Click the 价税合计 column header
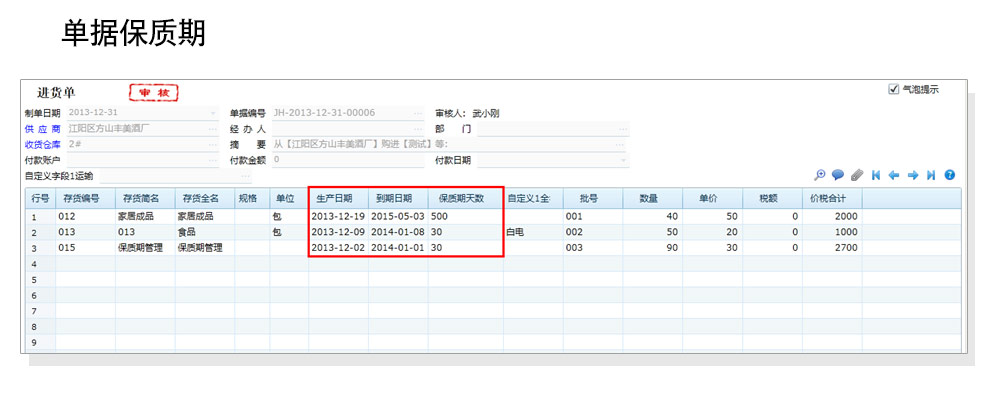This screenshot has width=1000, height=395. (x=832, y=198)
